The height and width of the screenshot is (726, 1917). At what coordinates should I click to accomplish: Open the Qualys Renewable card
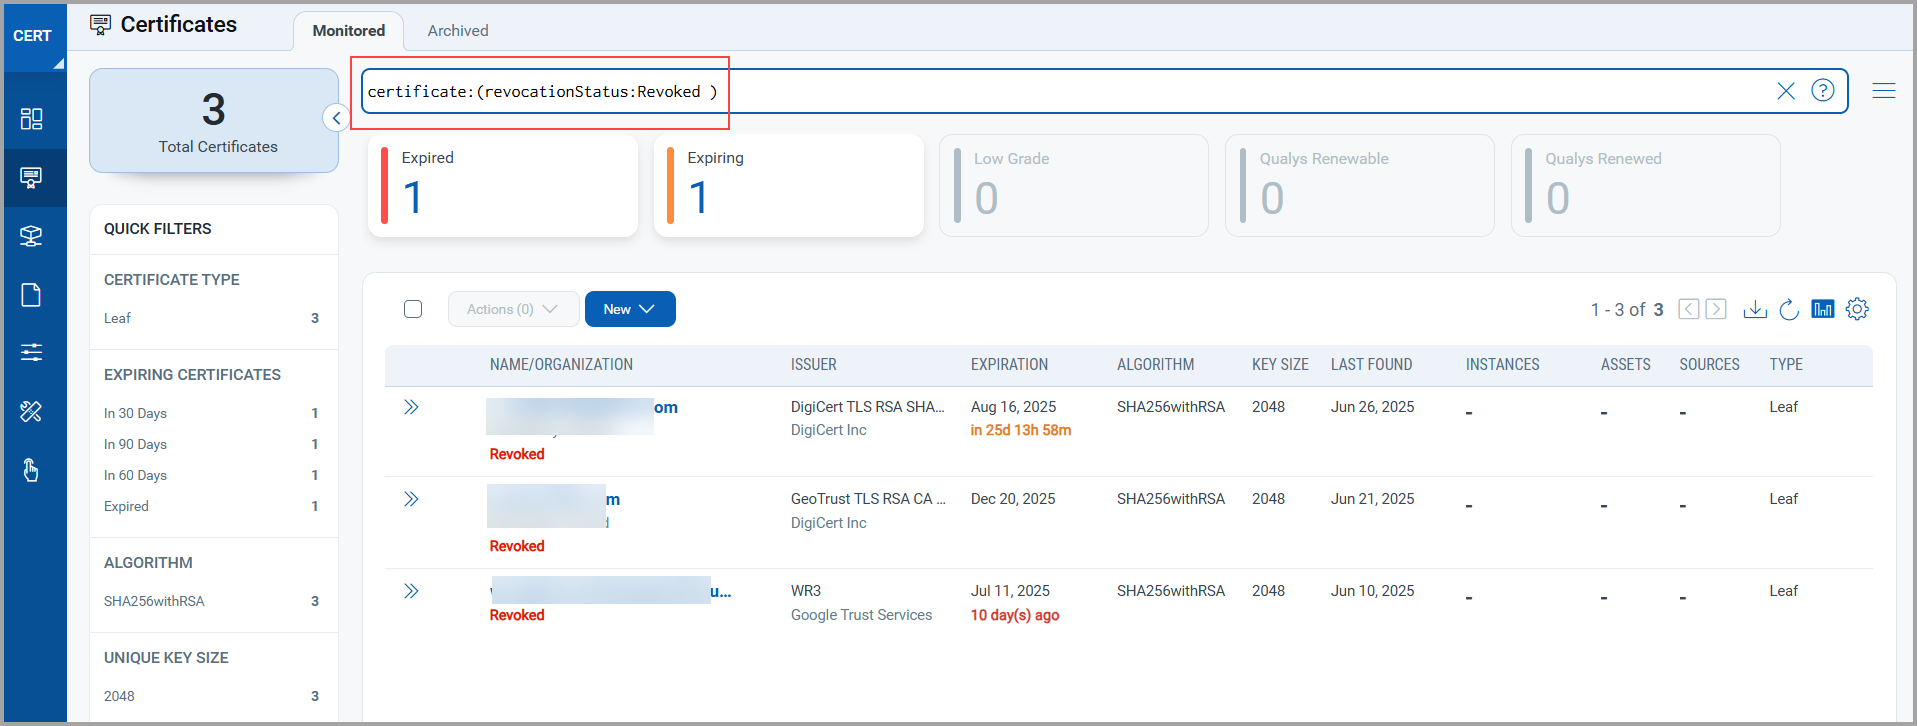tap(1360, 186)
